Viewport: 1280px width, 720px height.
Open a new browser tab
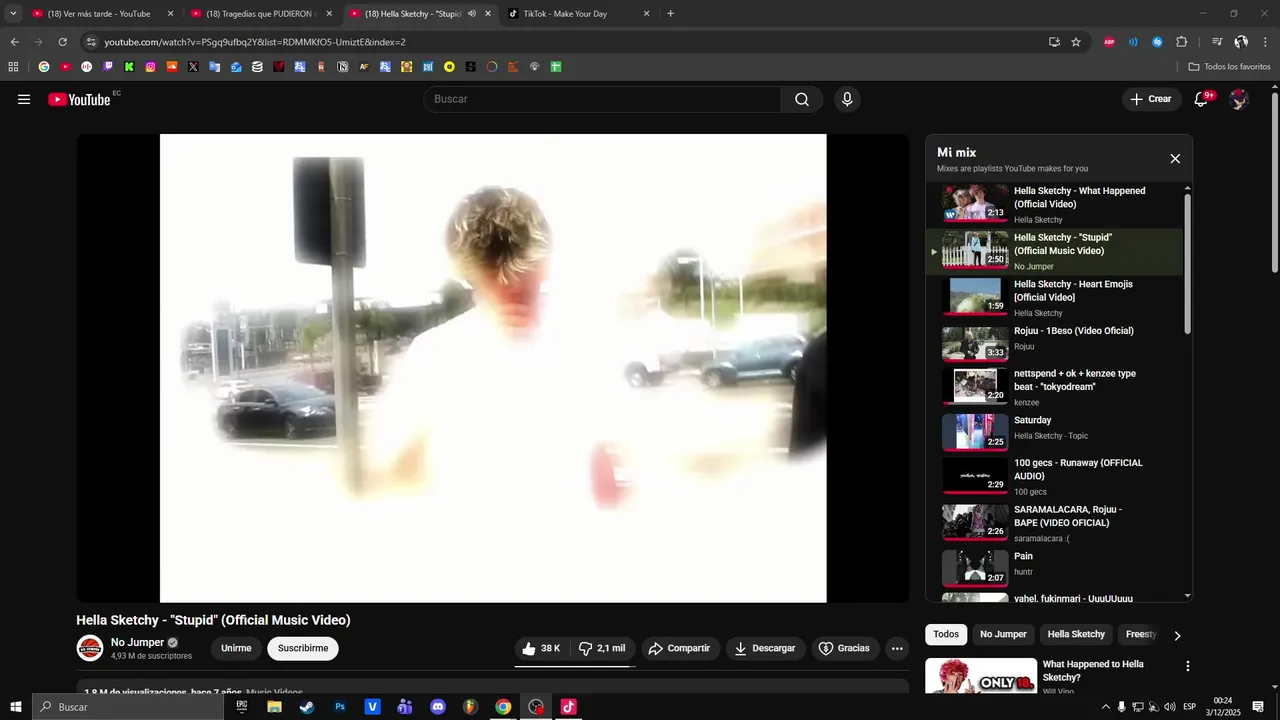tap(670, 14)
